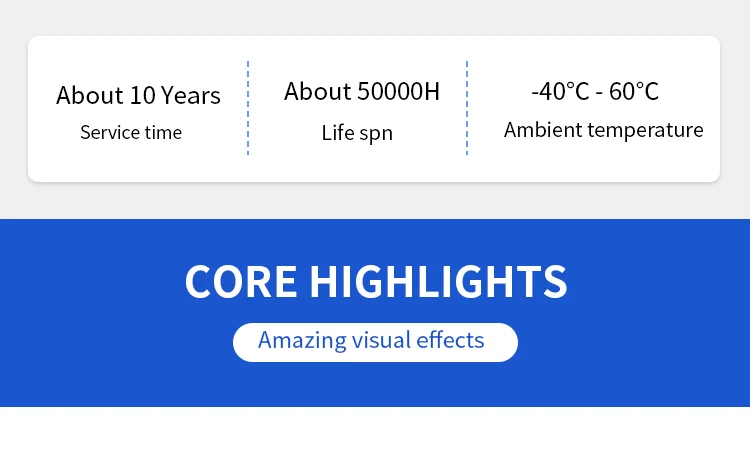This screenshot has width=750, height=471.
Task: Click the dashed divider before Ambient temperature
Action: [x=467, y=108]
